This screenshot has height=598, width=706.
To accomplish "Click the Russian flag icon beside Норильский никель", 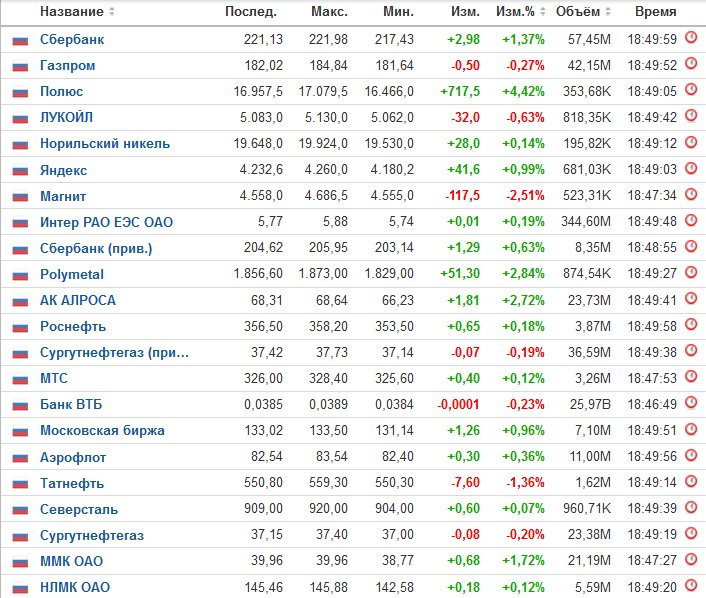I will (20, 145).
